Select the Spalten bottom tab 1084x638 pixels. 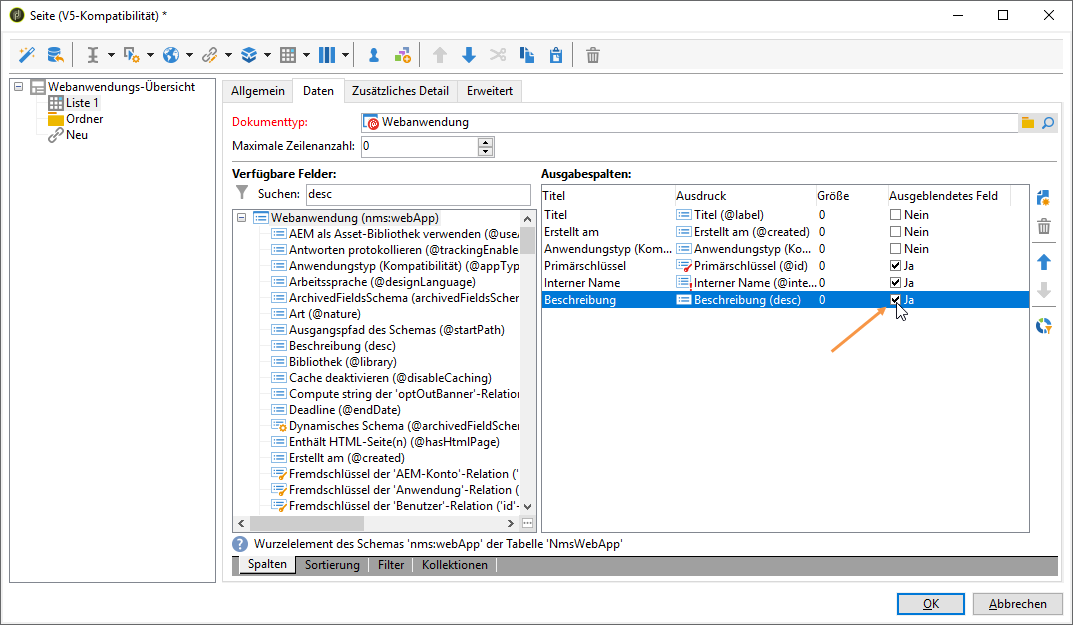point(267,564)
